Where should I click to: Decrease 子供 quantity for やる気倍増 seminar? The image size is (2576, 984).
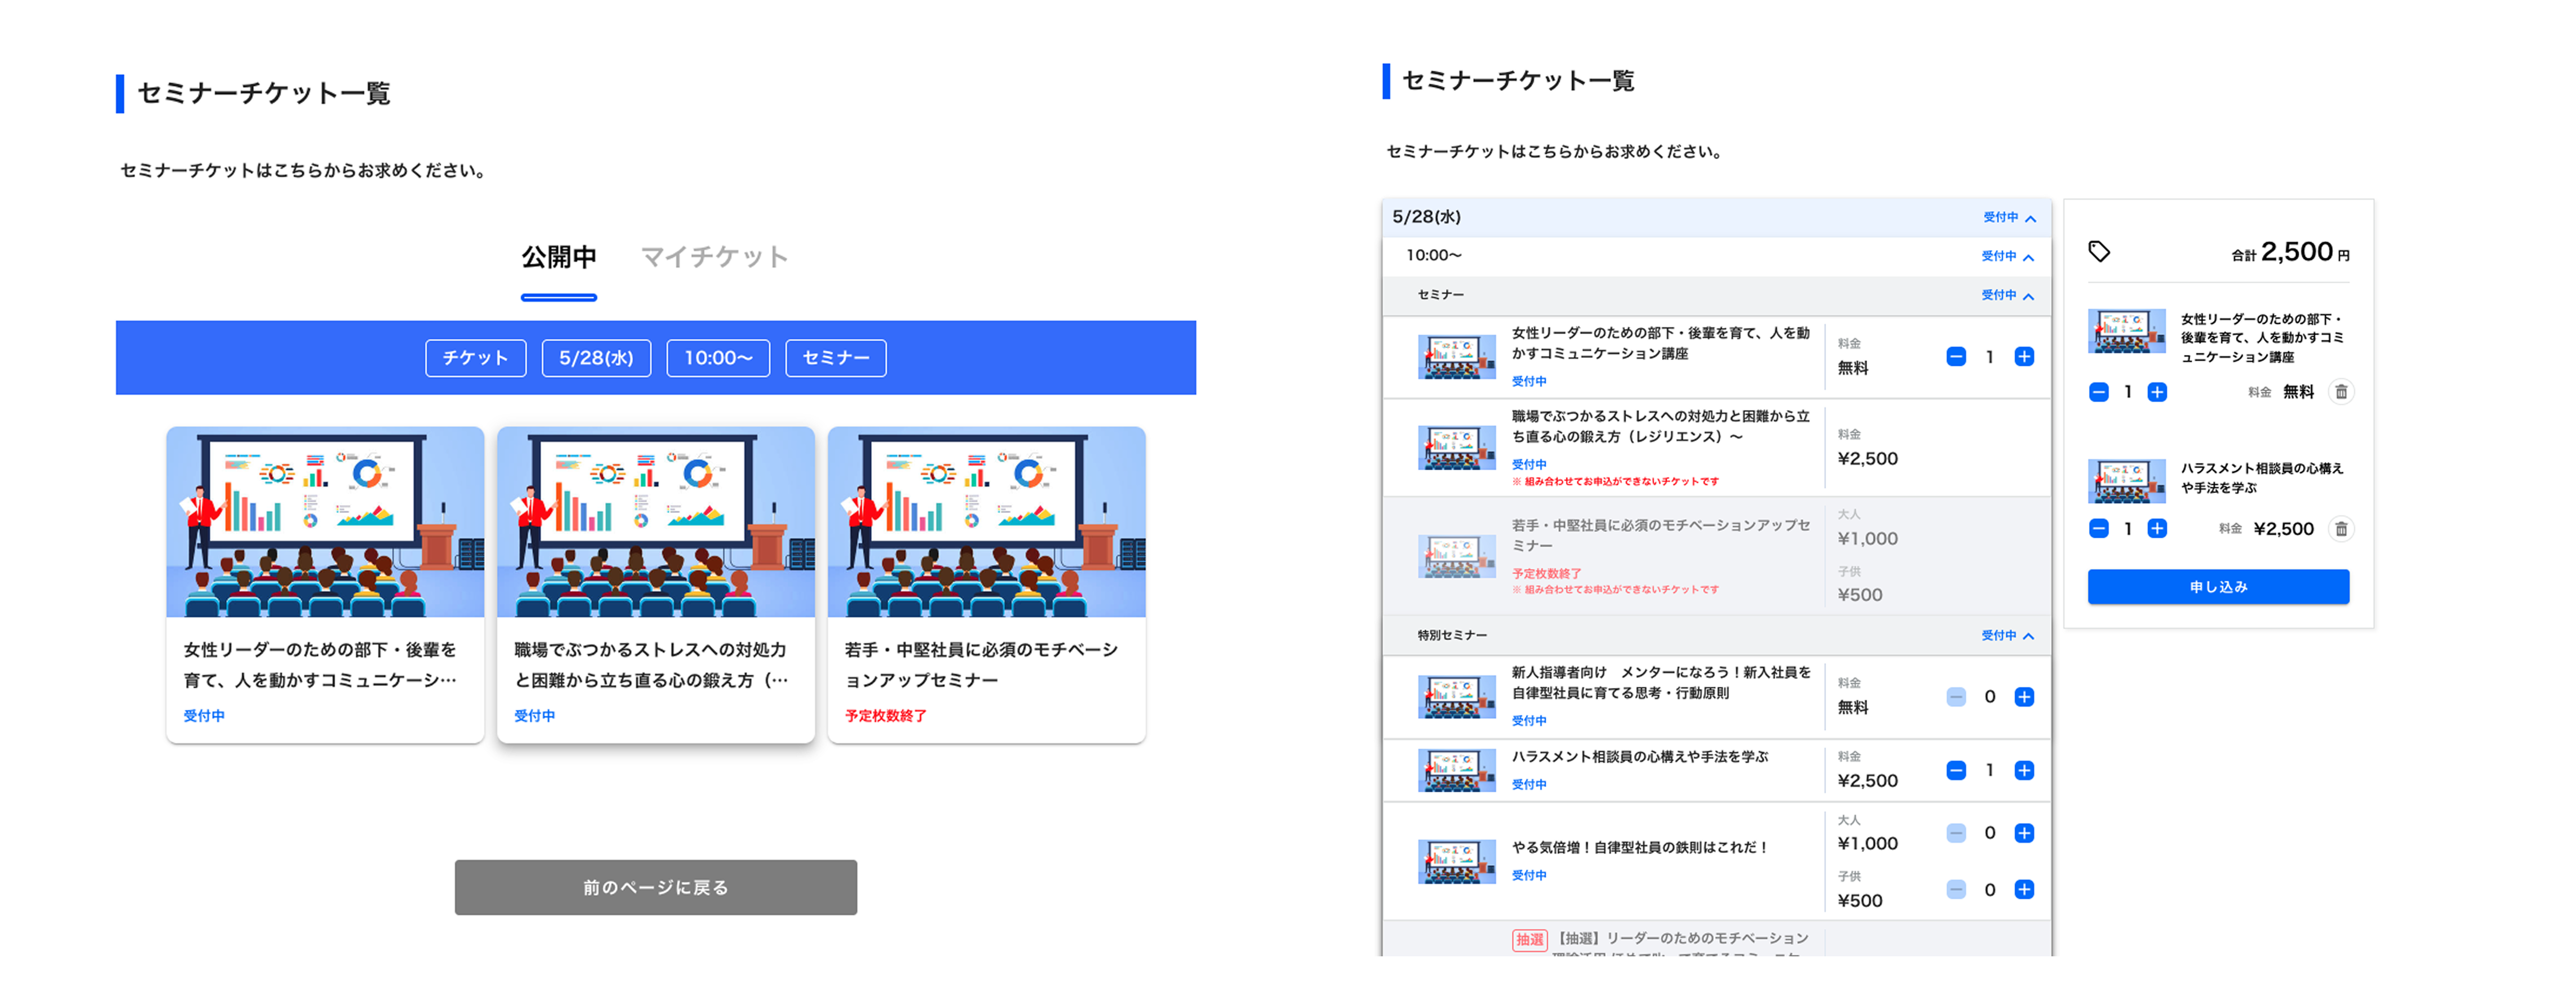(1956, 889)
